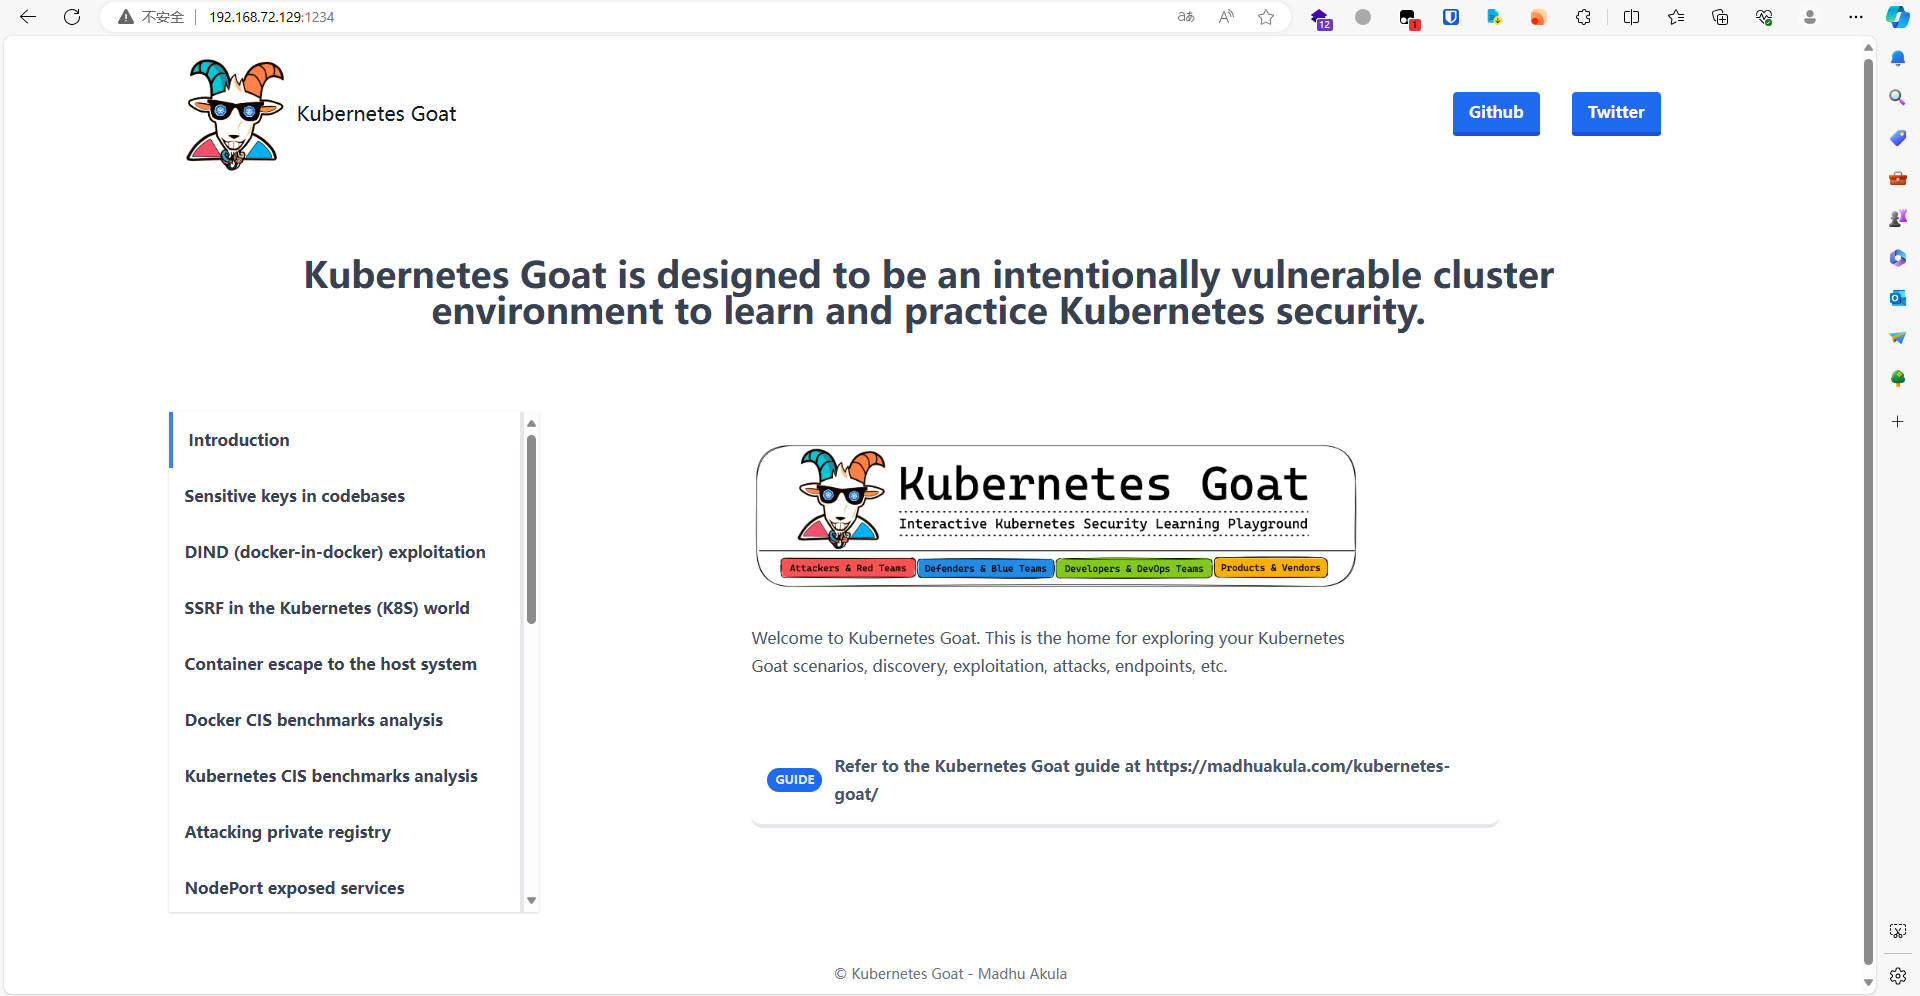Screen dimensions: 1920x996
Task: Click the sidebar screenshot icon above gear
Action: 1898,931
